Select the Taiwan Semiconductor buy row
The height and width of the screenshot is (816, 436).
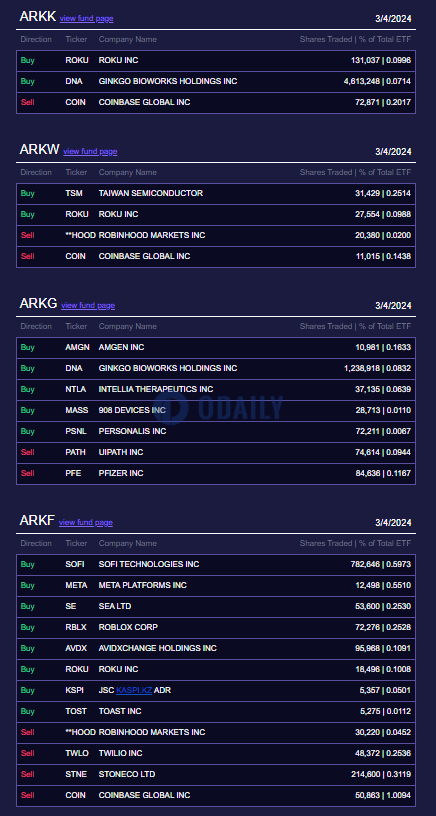(216, 194)
